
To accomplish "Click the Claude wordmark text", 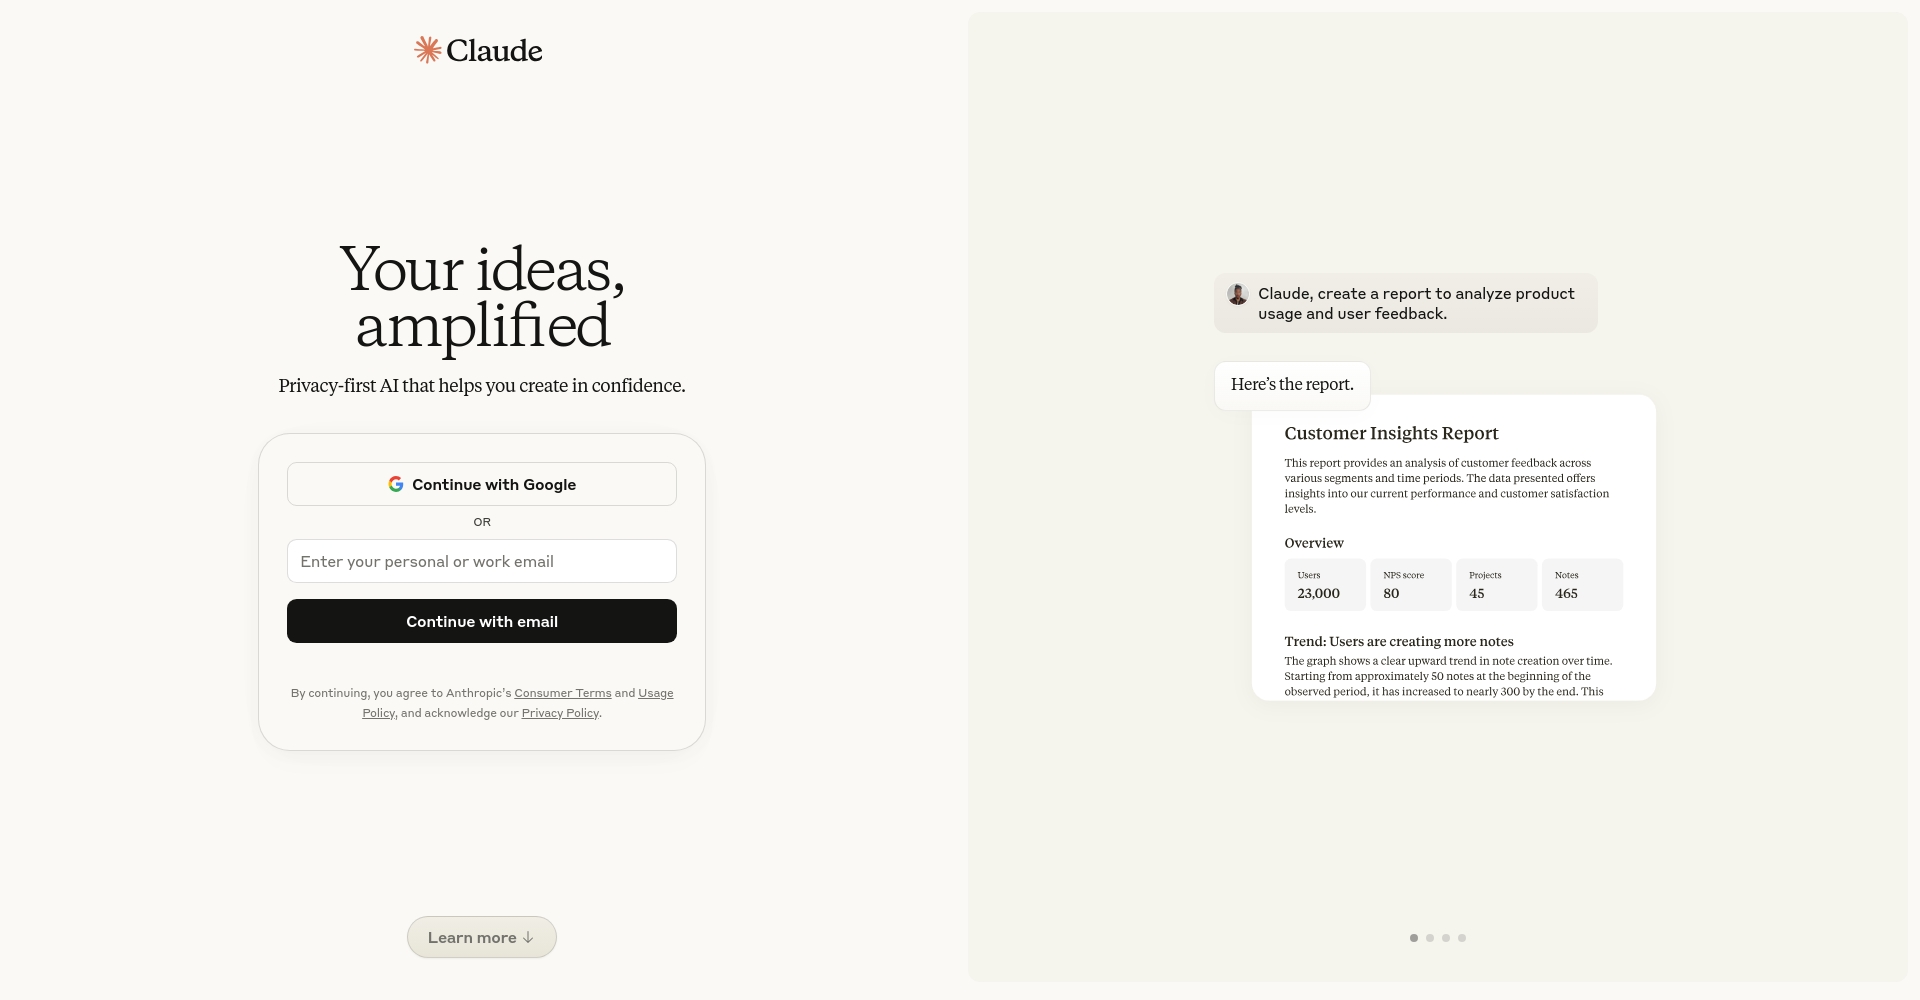I will (x=494, y=50).
